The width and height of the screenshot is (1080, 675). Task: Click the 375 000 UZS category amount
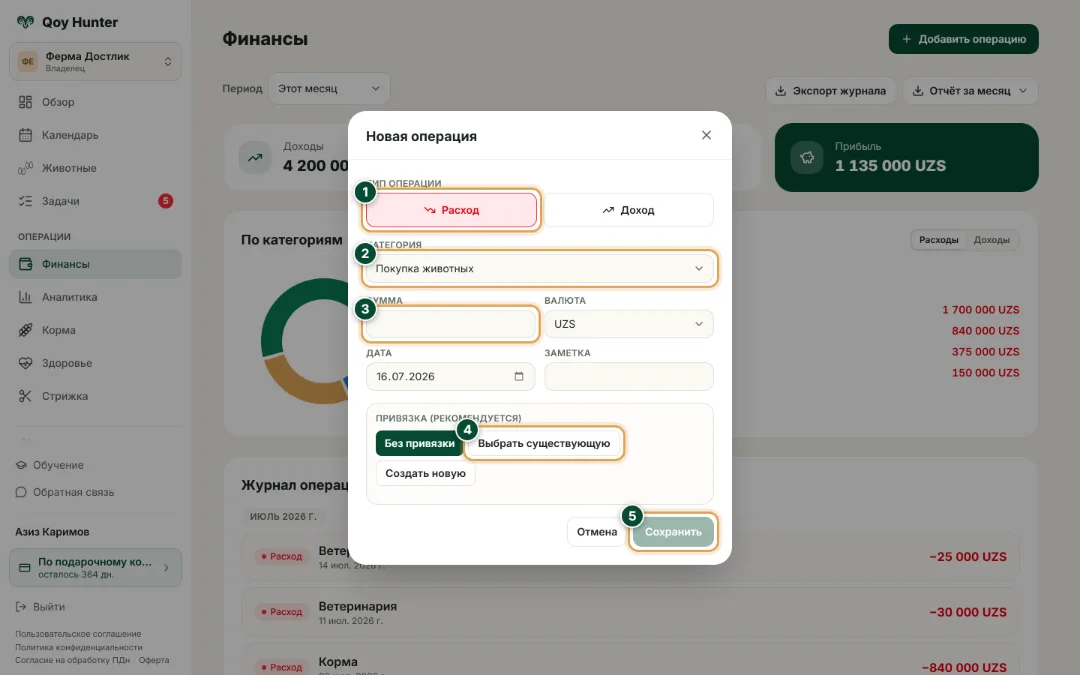(985, 352)
